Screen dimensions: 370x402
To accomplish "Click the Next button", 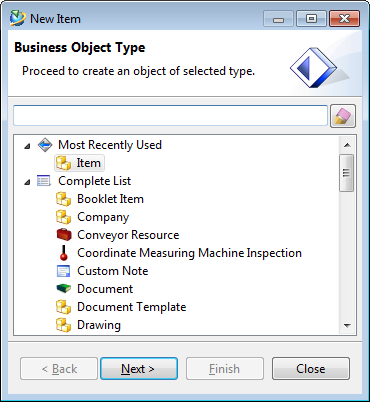I will tap(139, 369).
